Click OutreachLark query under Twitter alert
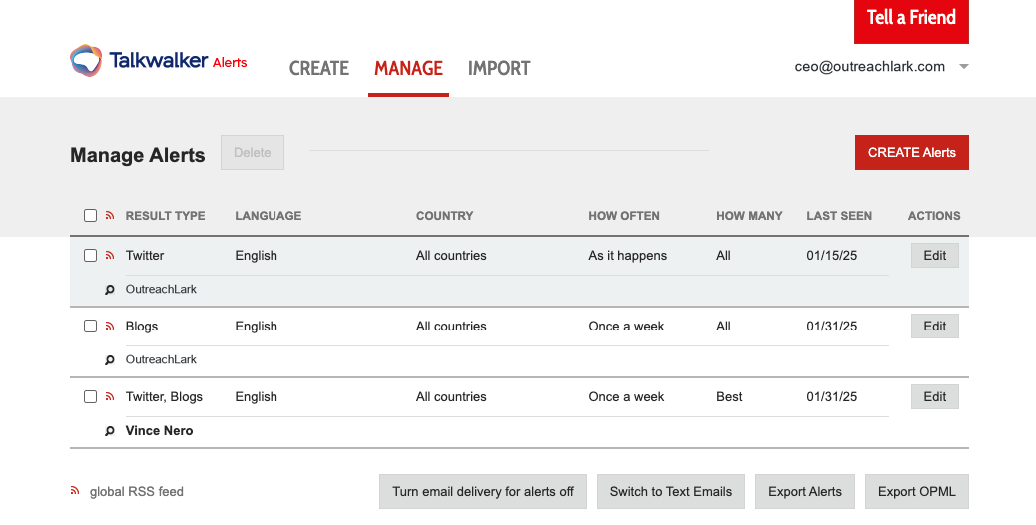1036x525 pixels. [161, 289]
